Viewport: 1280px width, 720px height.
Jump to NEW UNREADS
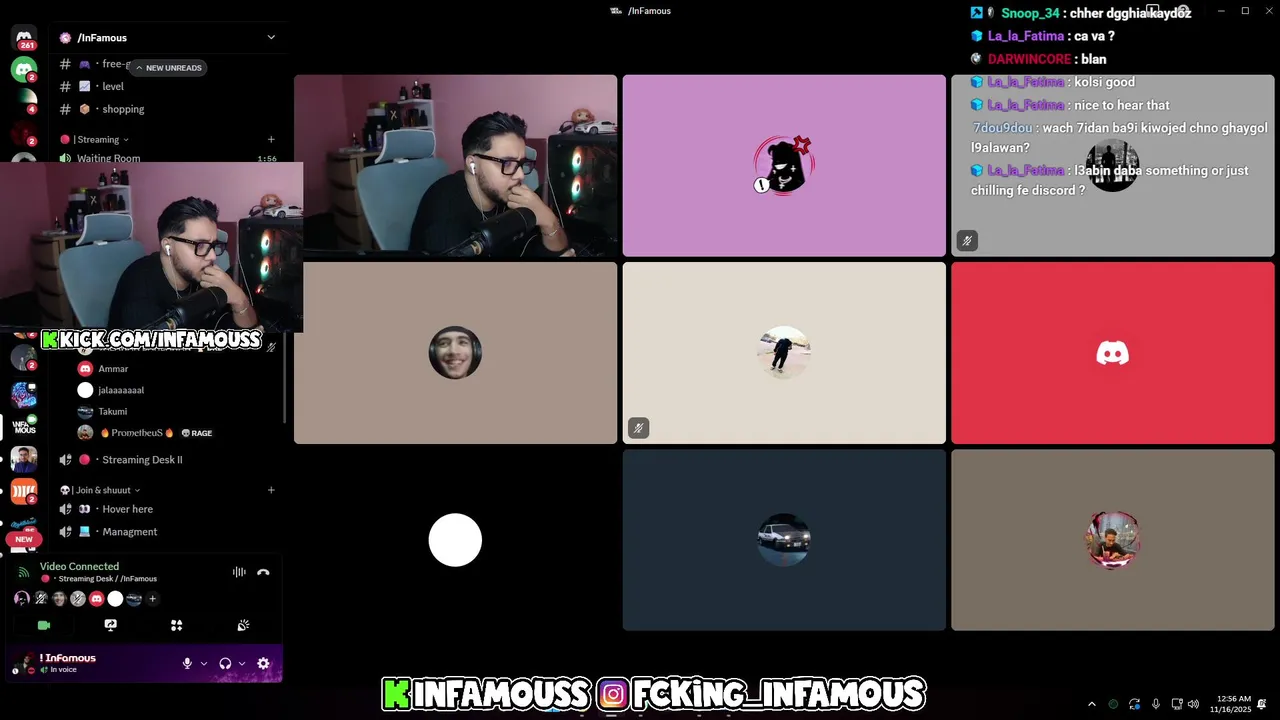click(x=168, y=68)
